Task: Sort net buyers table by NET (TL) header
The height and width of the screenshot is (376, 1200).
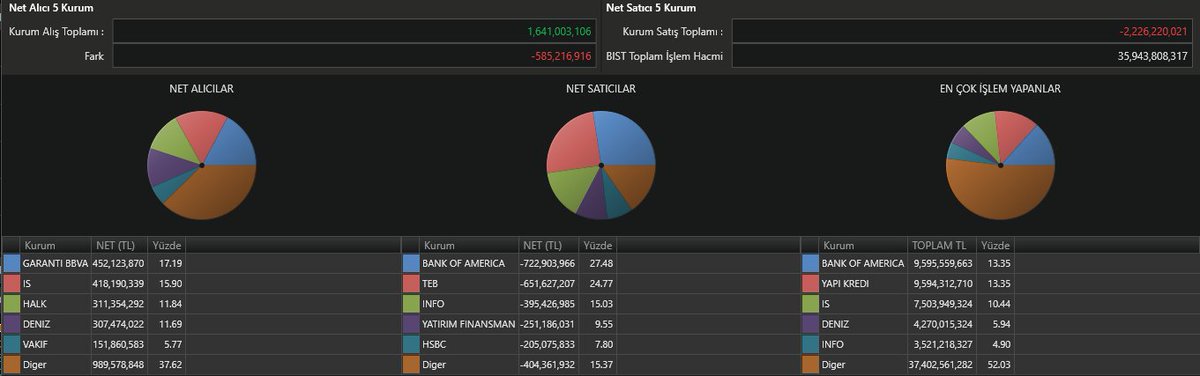Action: click(119, 245)
